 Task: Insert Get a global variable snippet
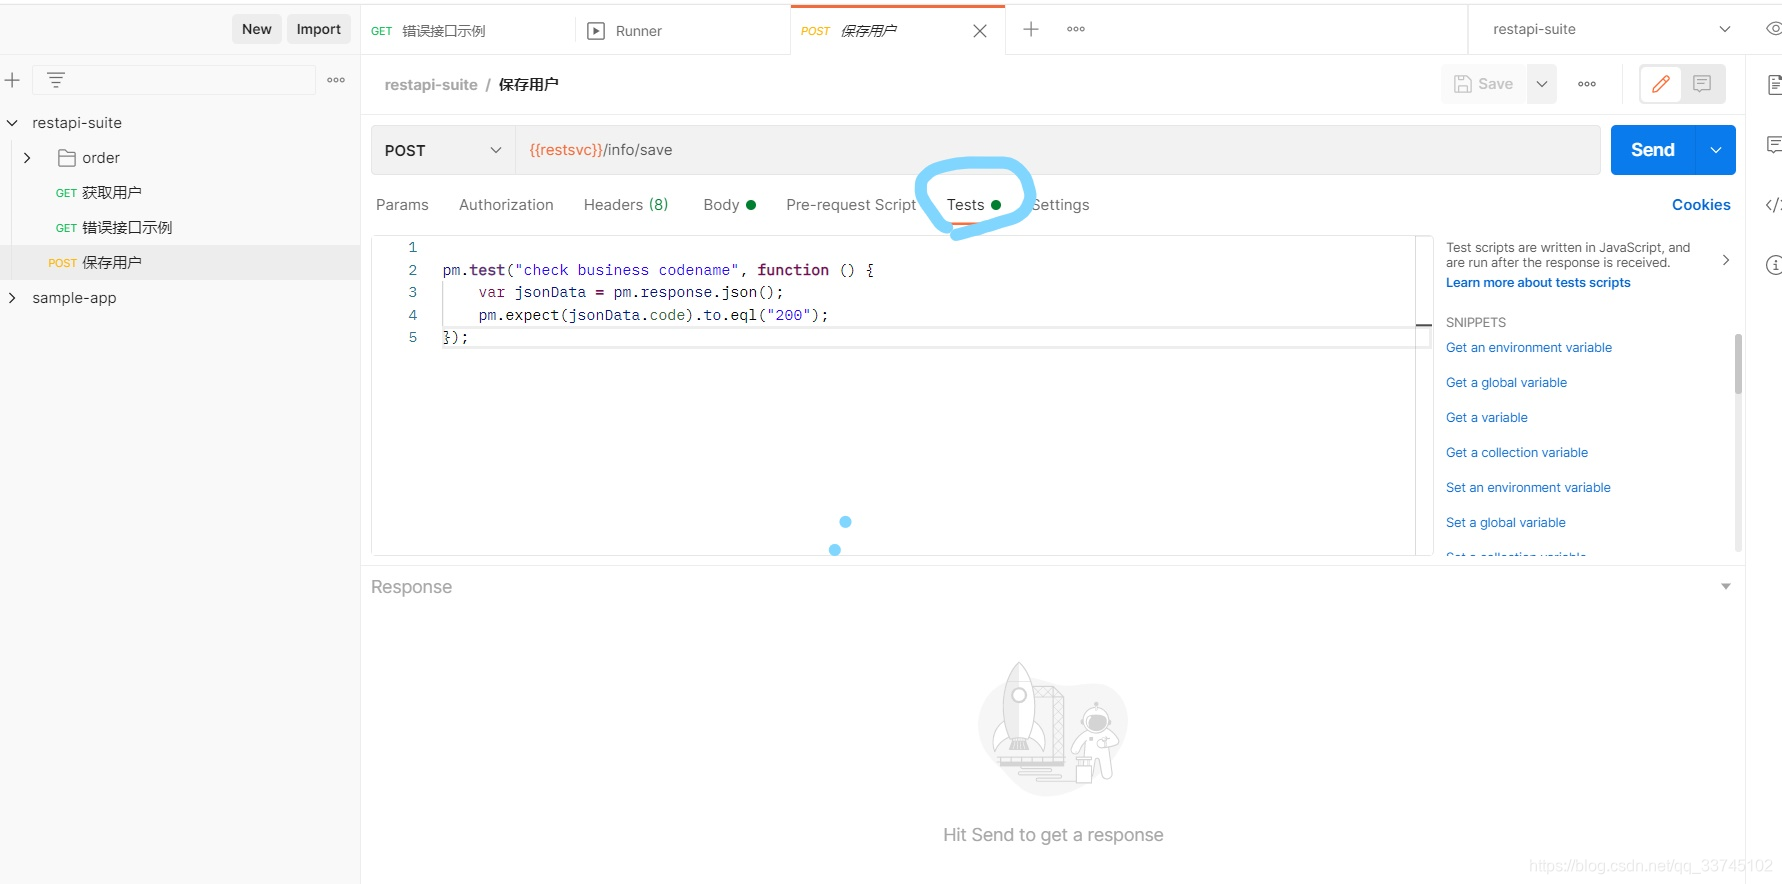point(1506,383)
